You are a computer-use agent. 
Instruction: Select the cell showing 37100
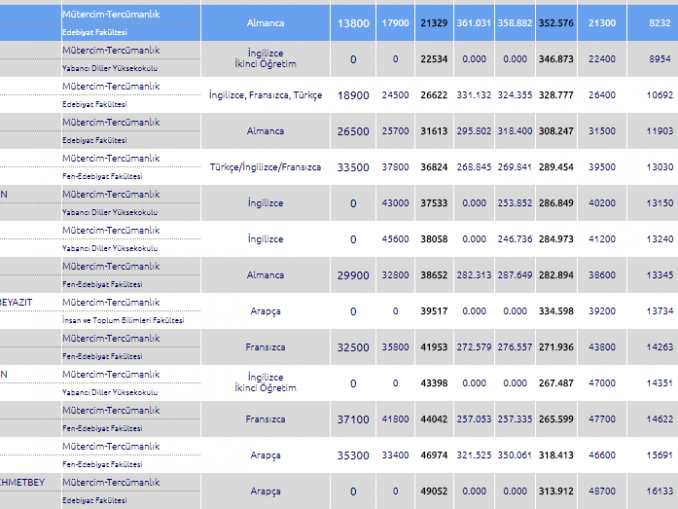pos(353,419)
